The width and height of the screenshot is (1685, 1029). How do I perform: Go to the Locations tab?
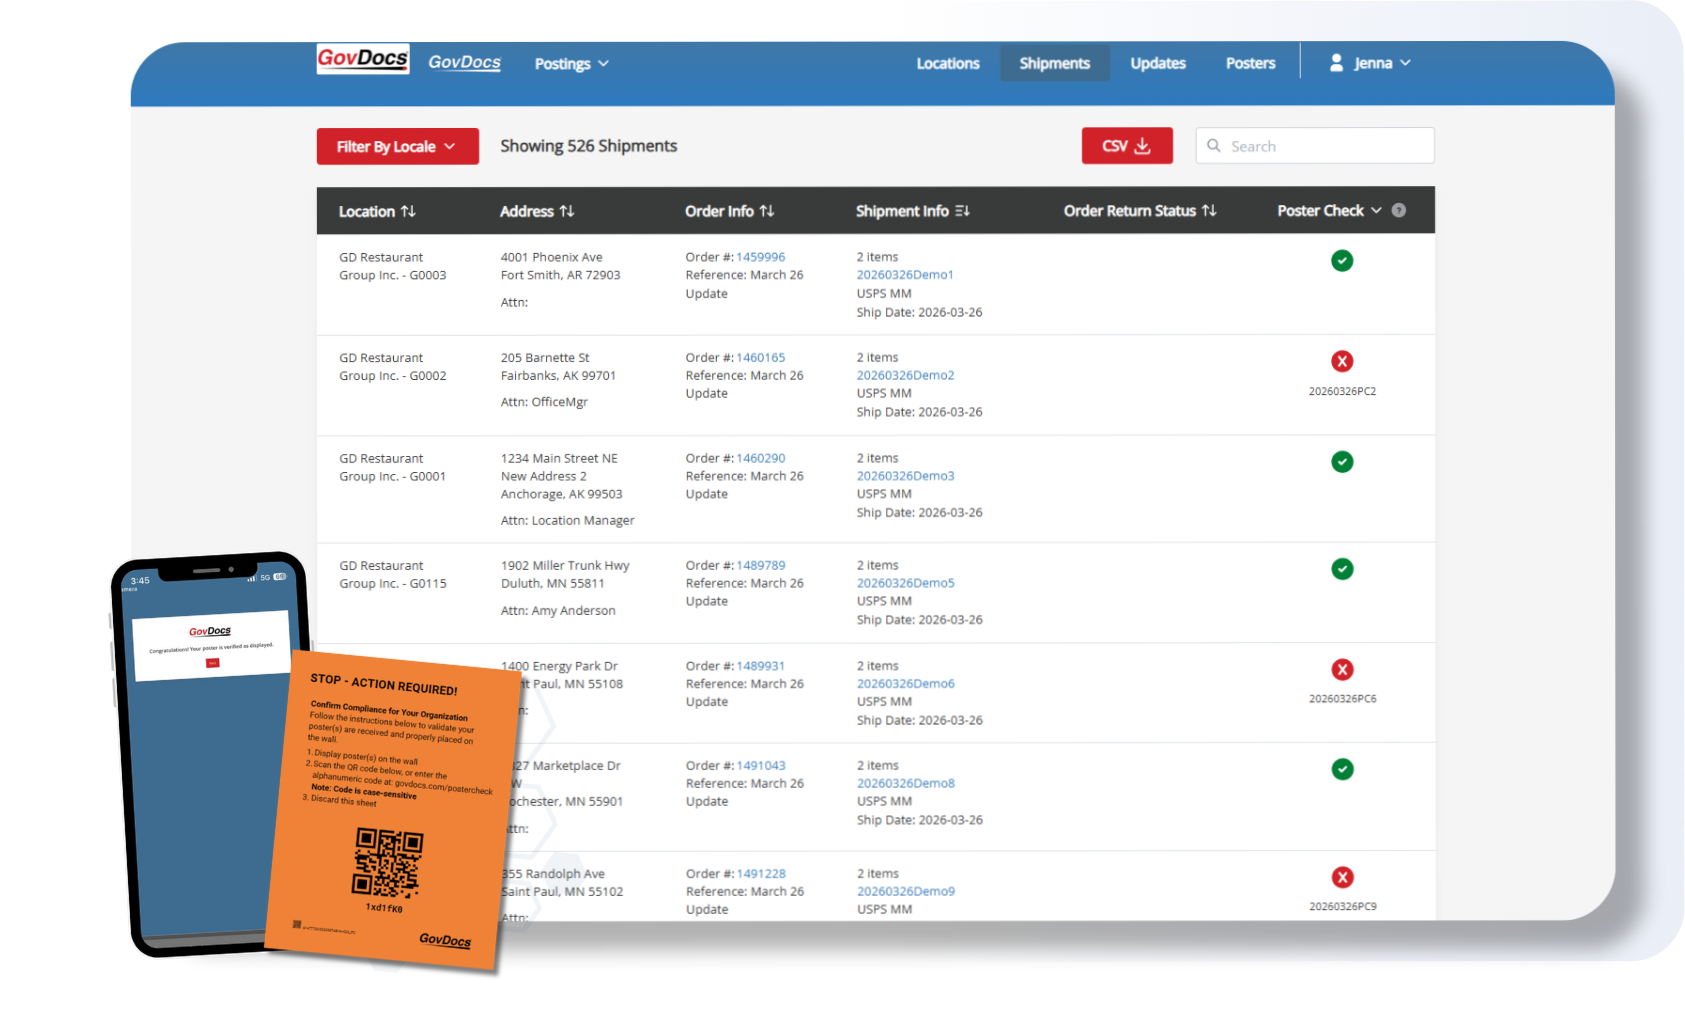point(947,63)
